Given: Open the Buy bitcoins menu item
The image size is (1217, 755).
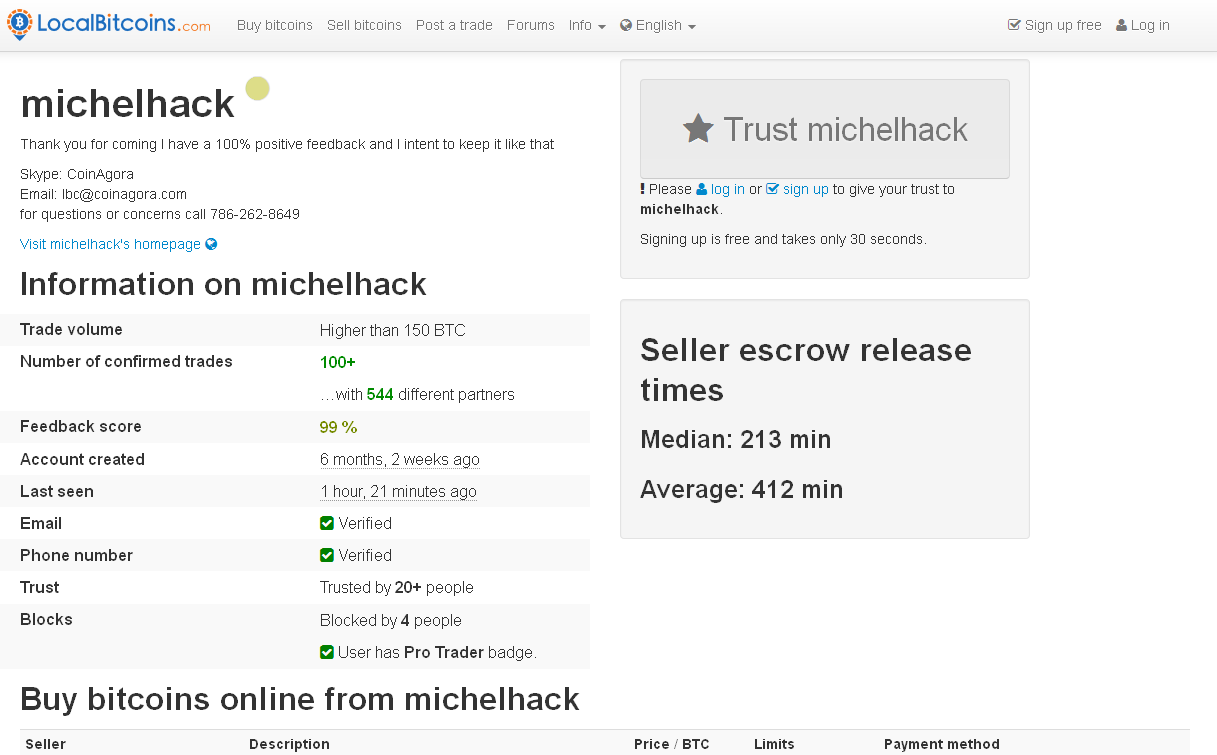Looking at the screenshot, I should pyautogui.click(x=275, y=25).
